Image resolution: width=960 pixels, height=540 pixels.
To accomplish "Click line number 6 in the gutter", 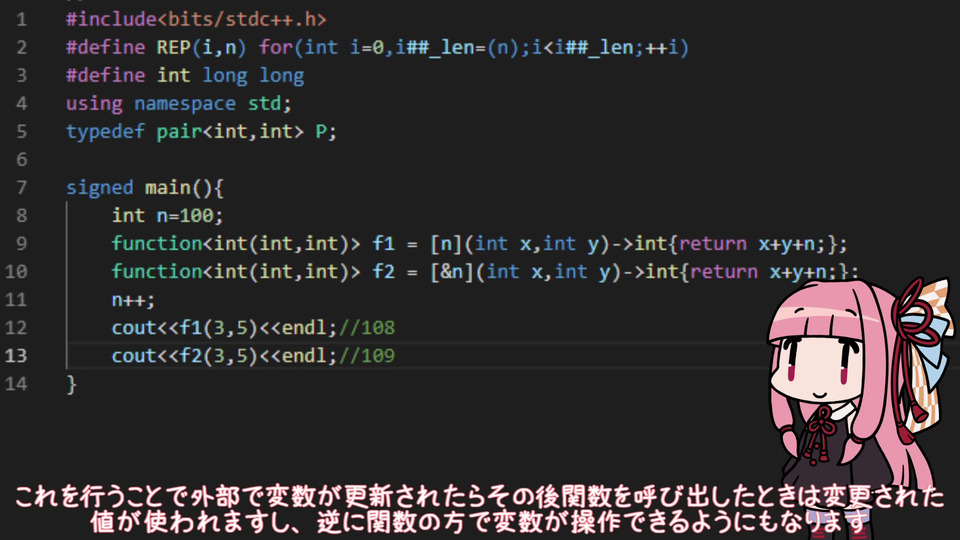I will tap(21, 160).
